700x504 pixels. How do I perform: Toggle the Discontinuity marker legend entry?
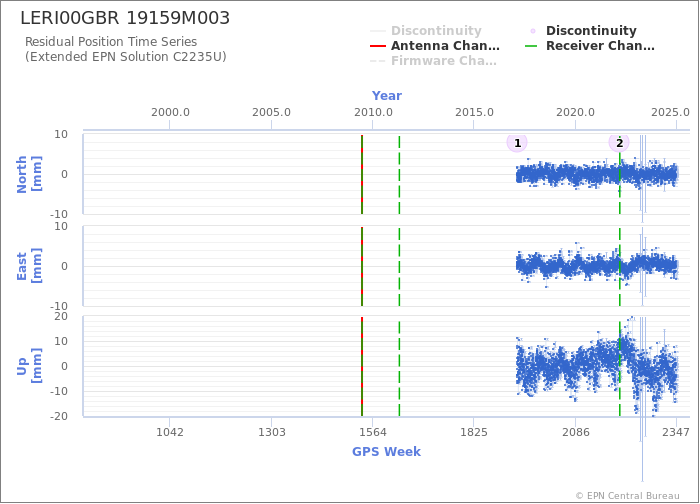581,30
